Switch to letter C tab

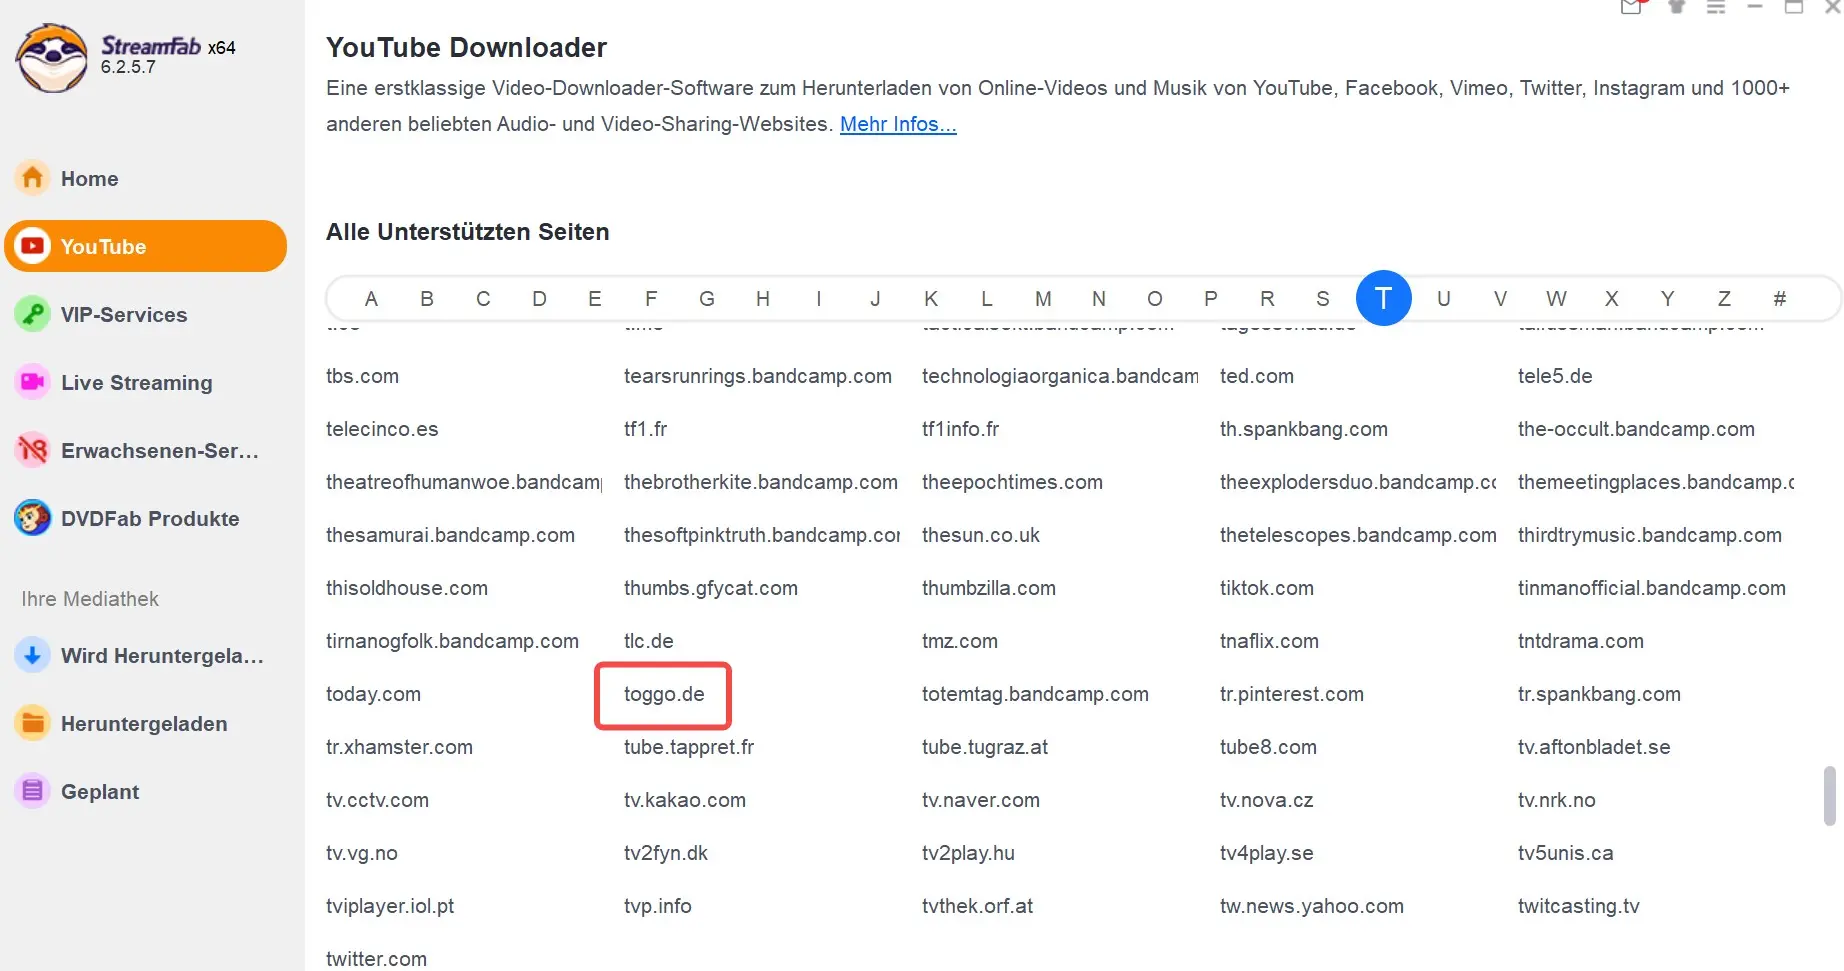[483, 298]
